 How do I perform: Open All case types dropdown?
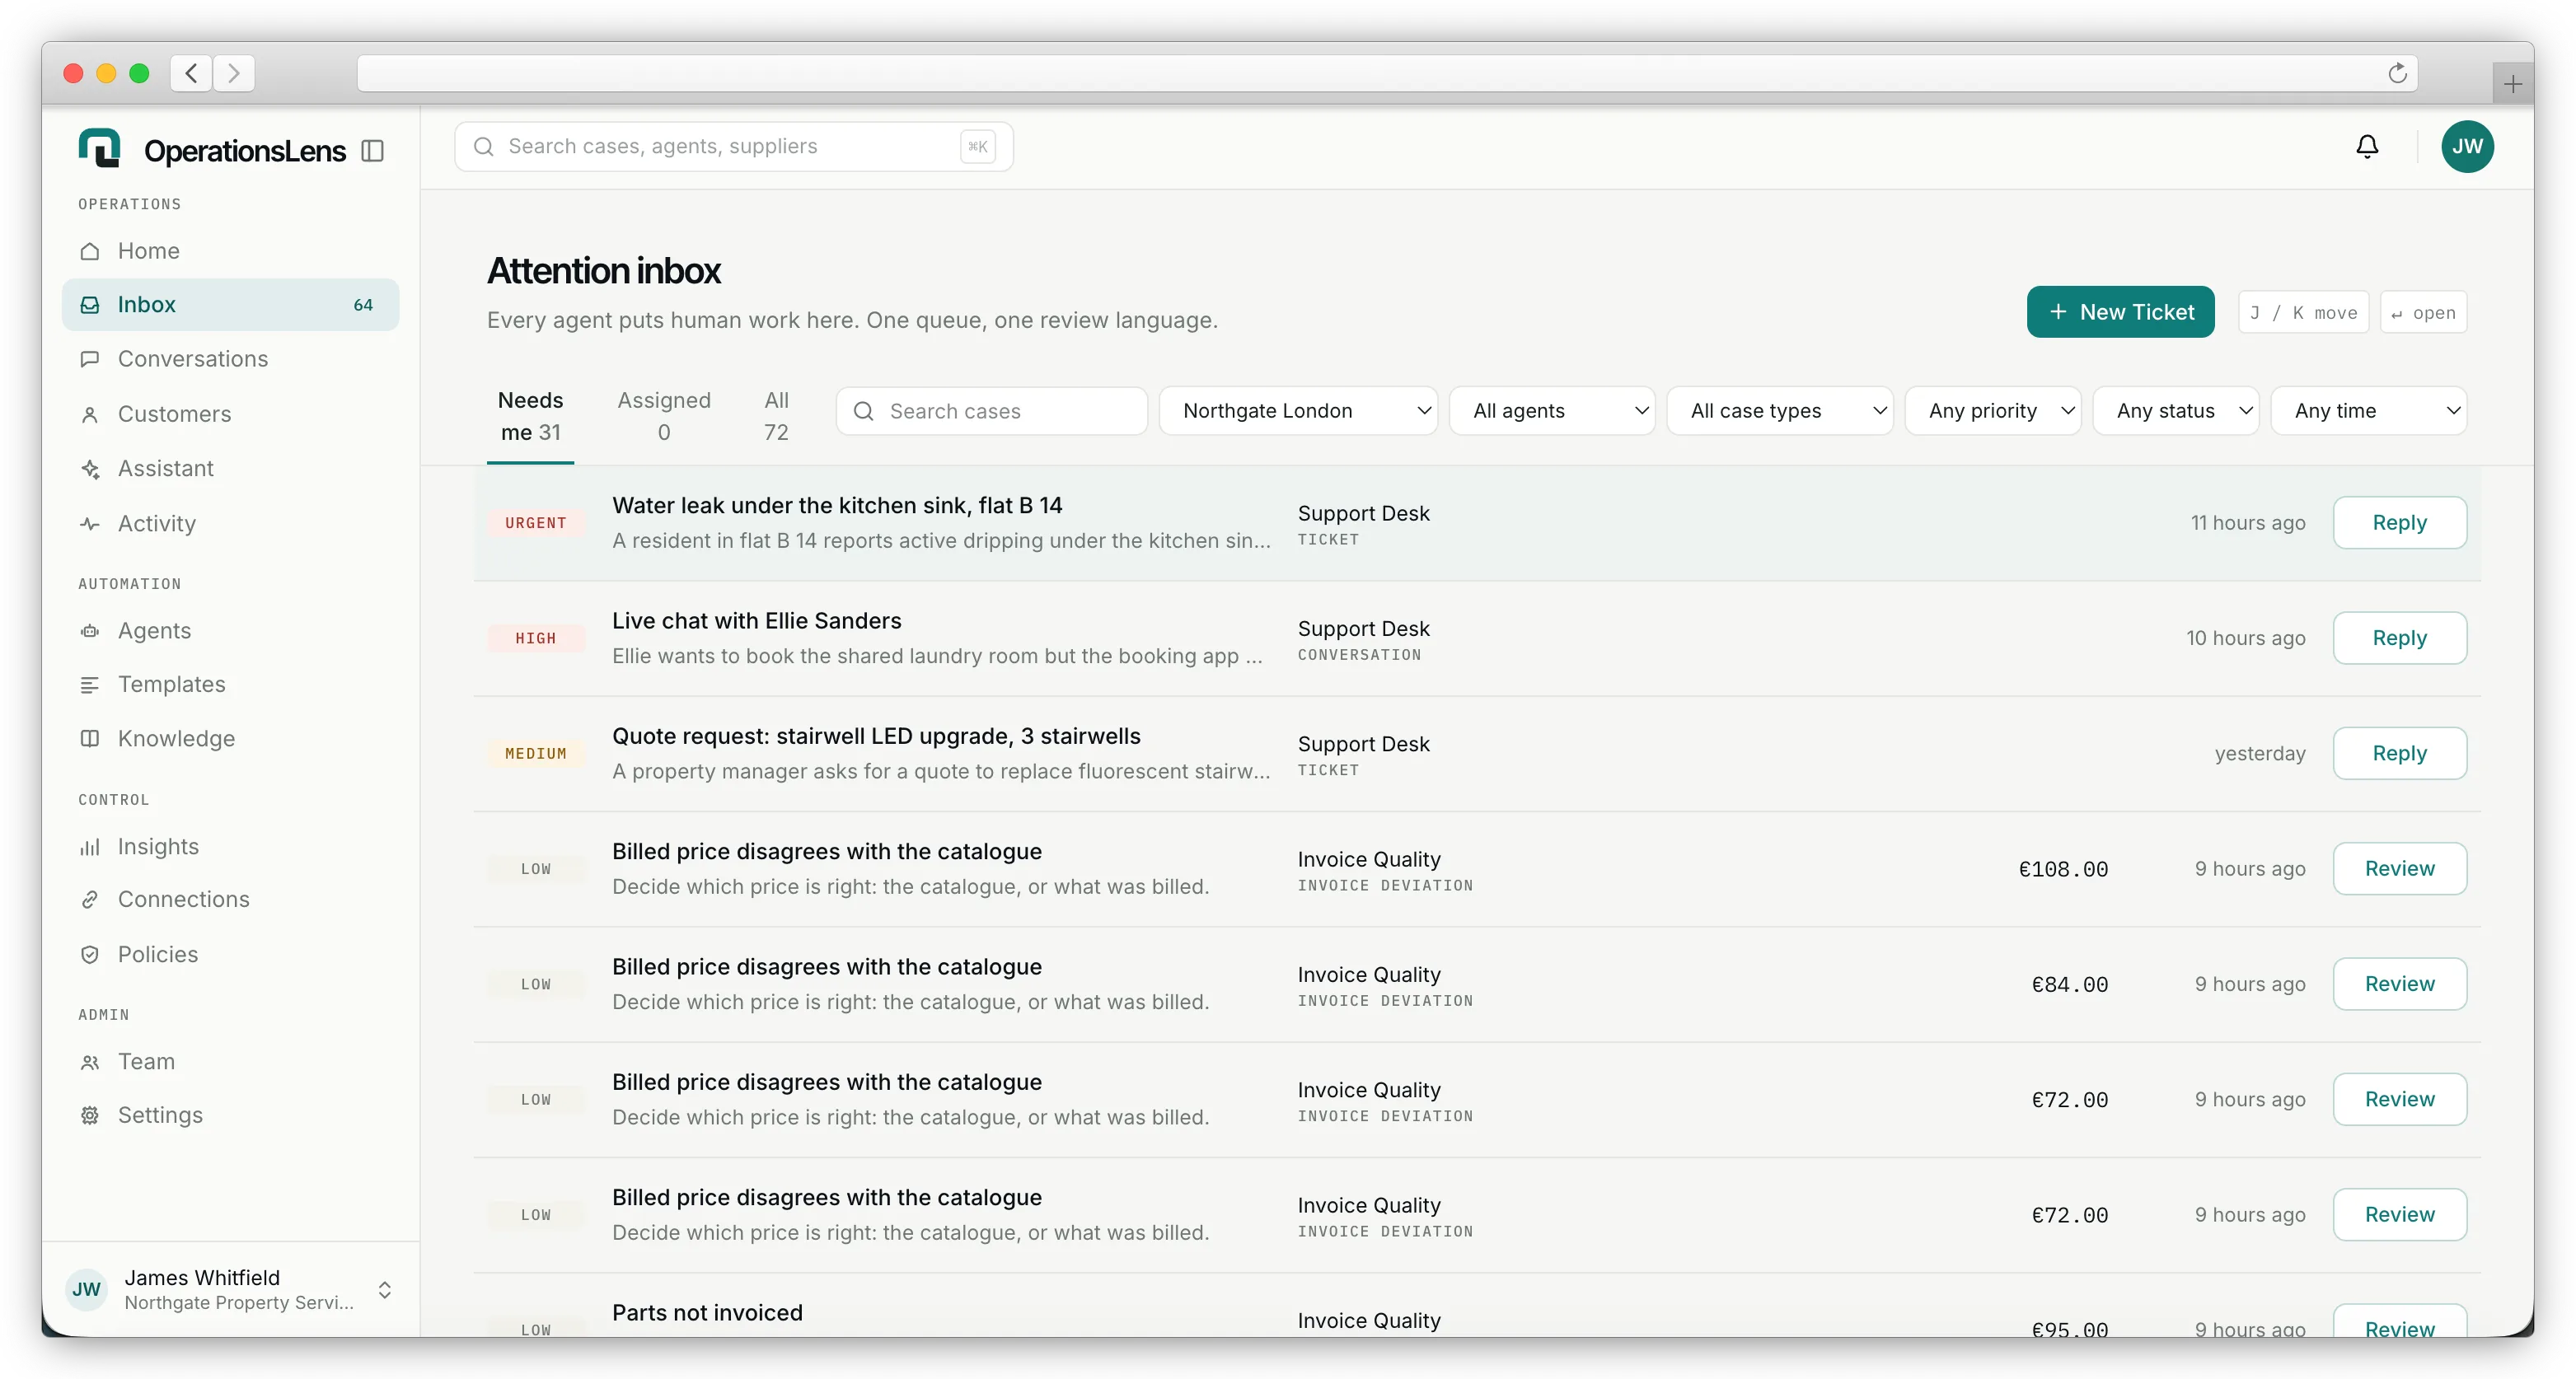[1779, 411]
